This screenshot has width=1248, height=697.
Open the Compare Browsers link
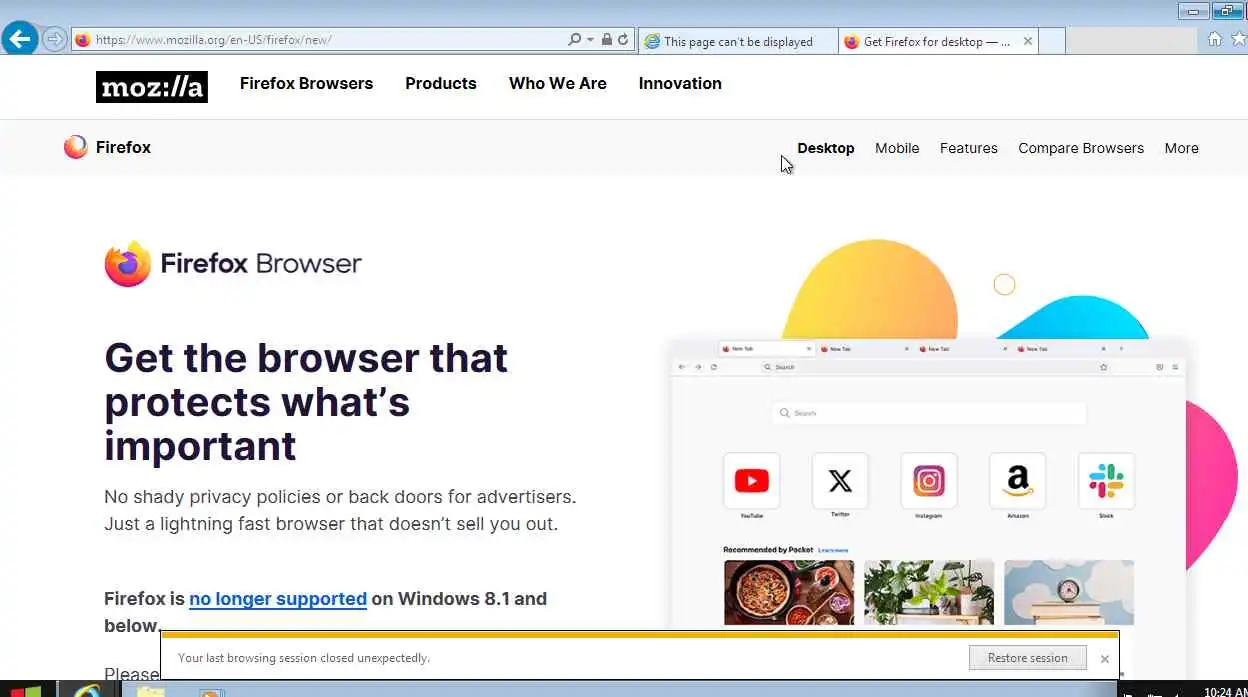coord(1081,148)
